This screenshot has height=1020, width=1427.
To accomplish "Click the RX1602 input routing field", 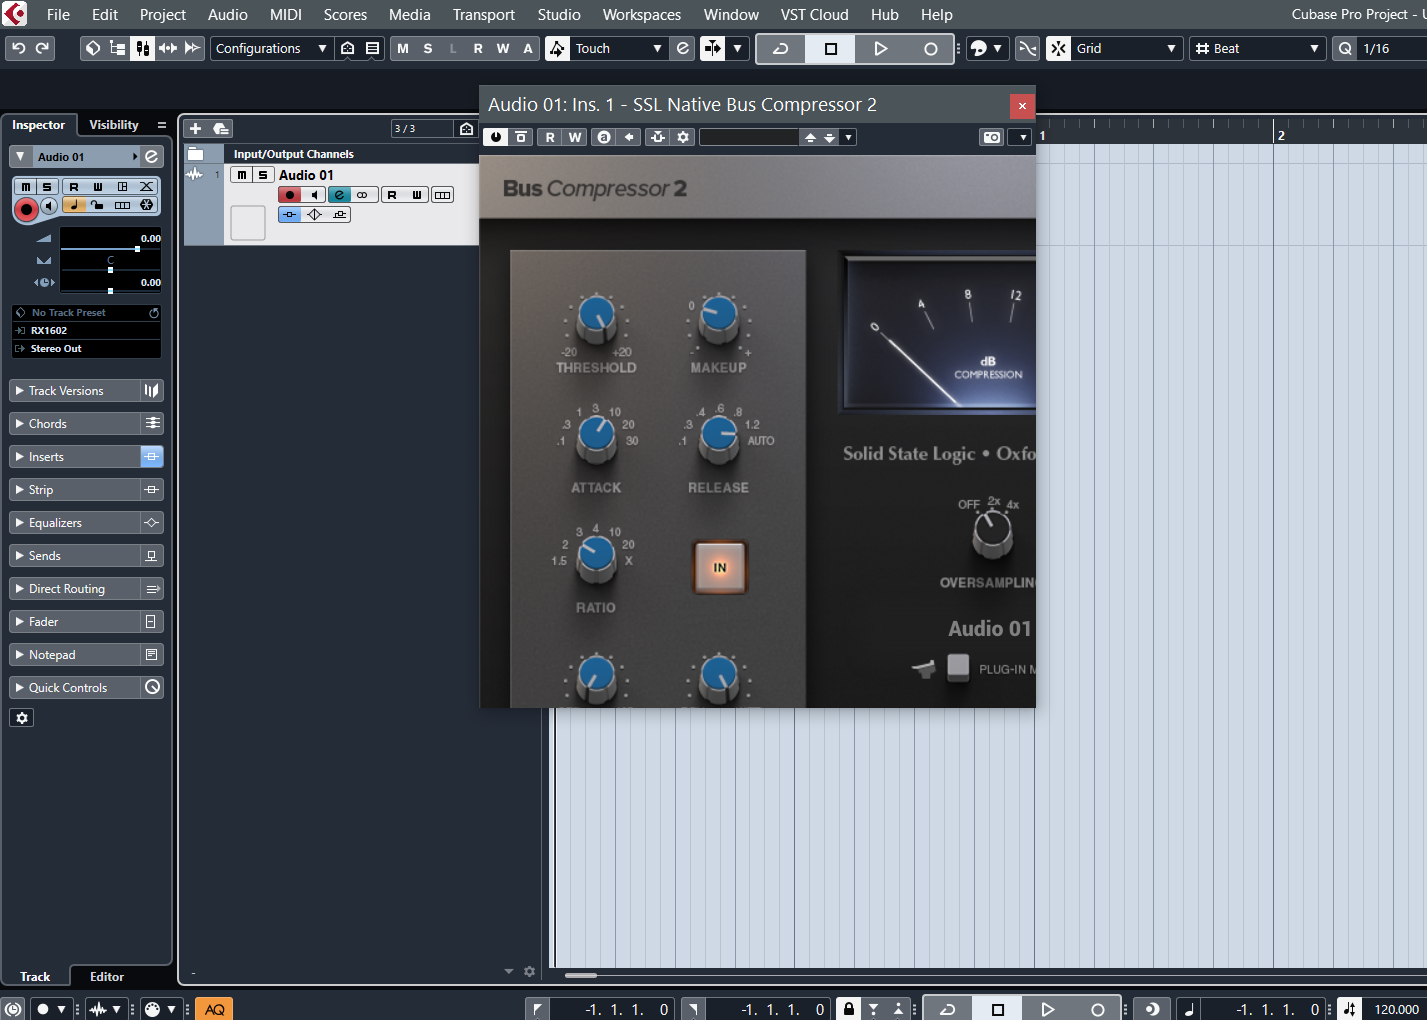I will (x=86, y=331).
